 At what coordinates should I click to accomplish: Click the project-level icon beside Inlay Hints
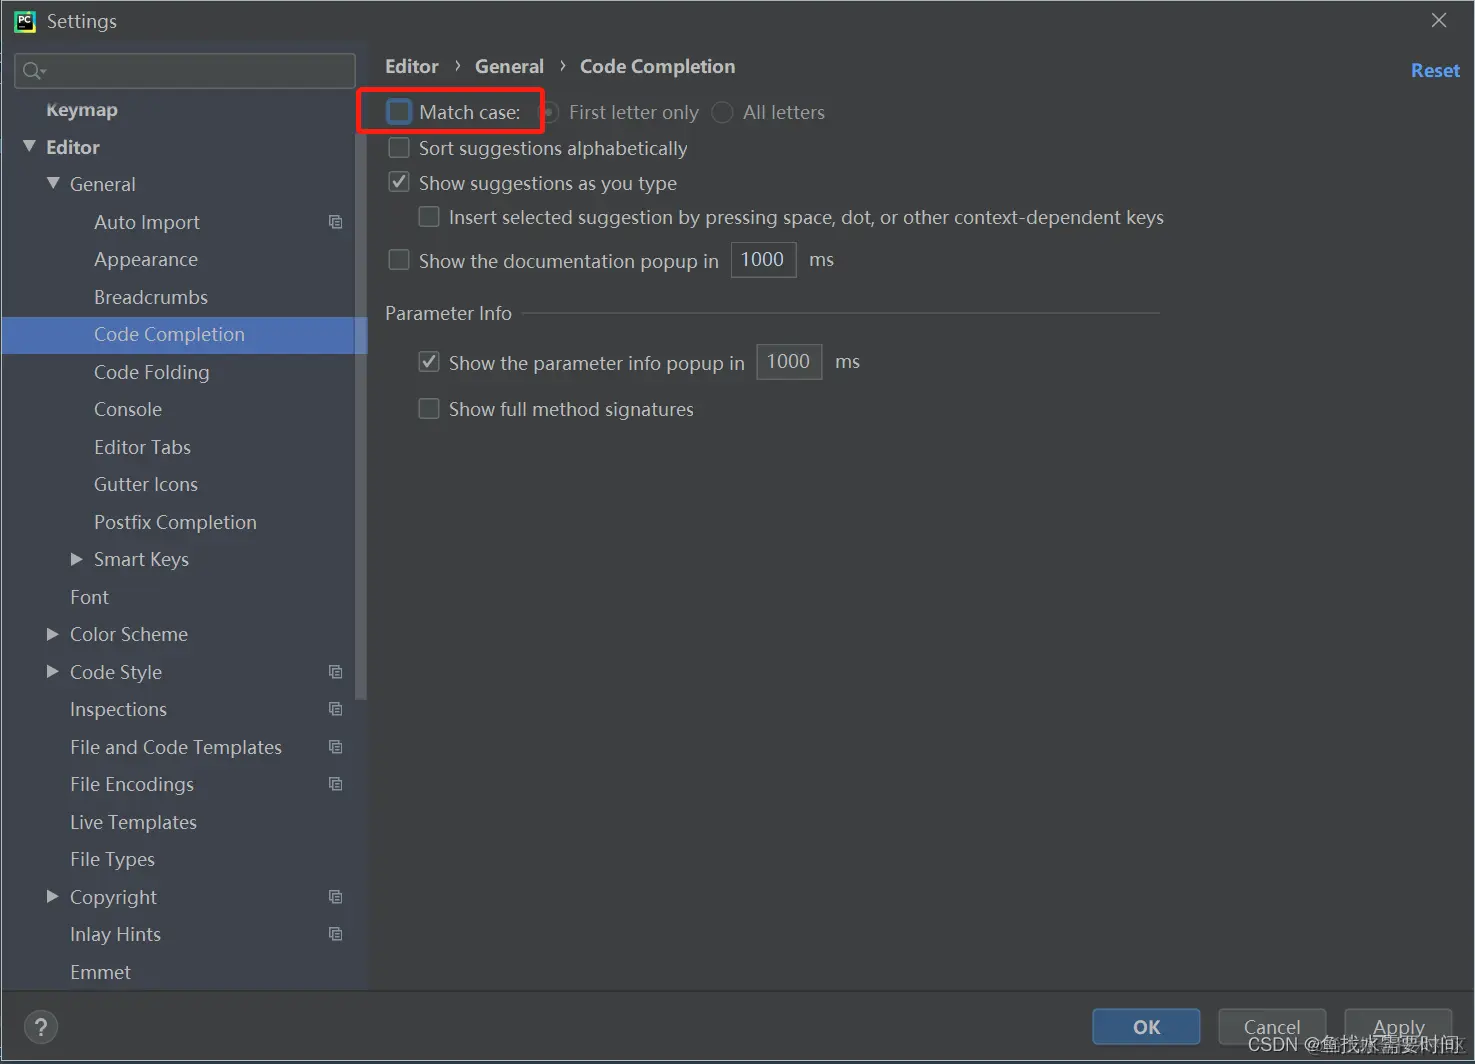tap(336, 934)
